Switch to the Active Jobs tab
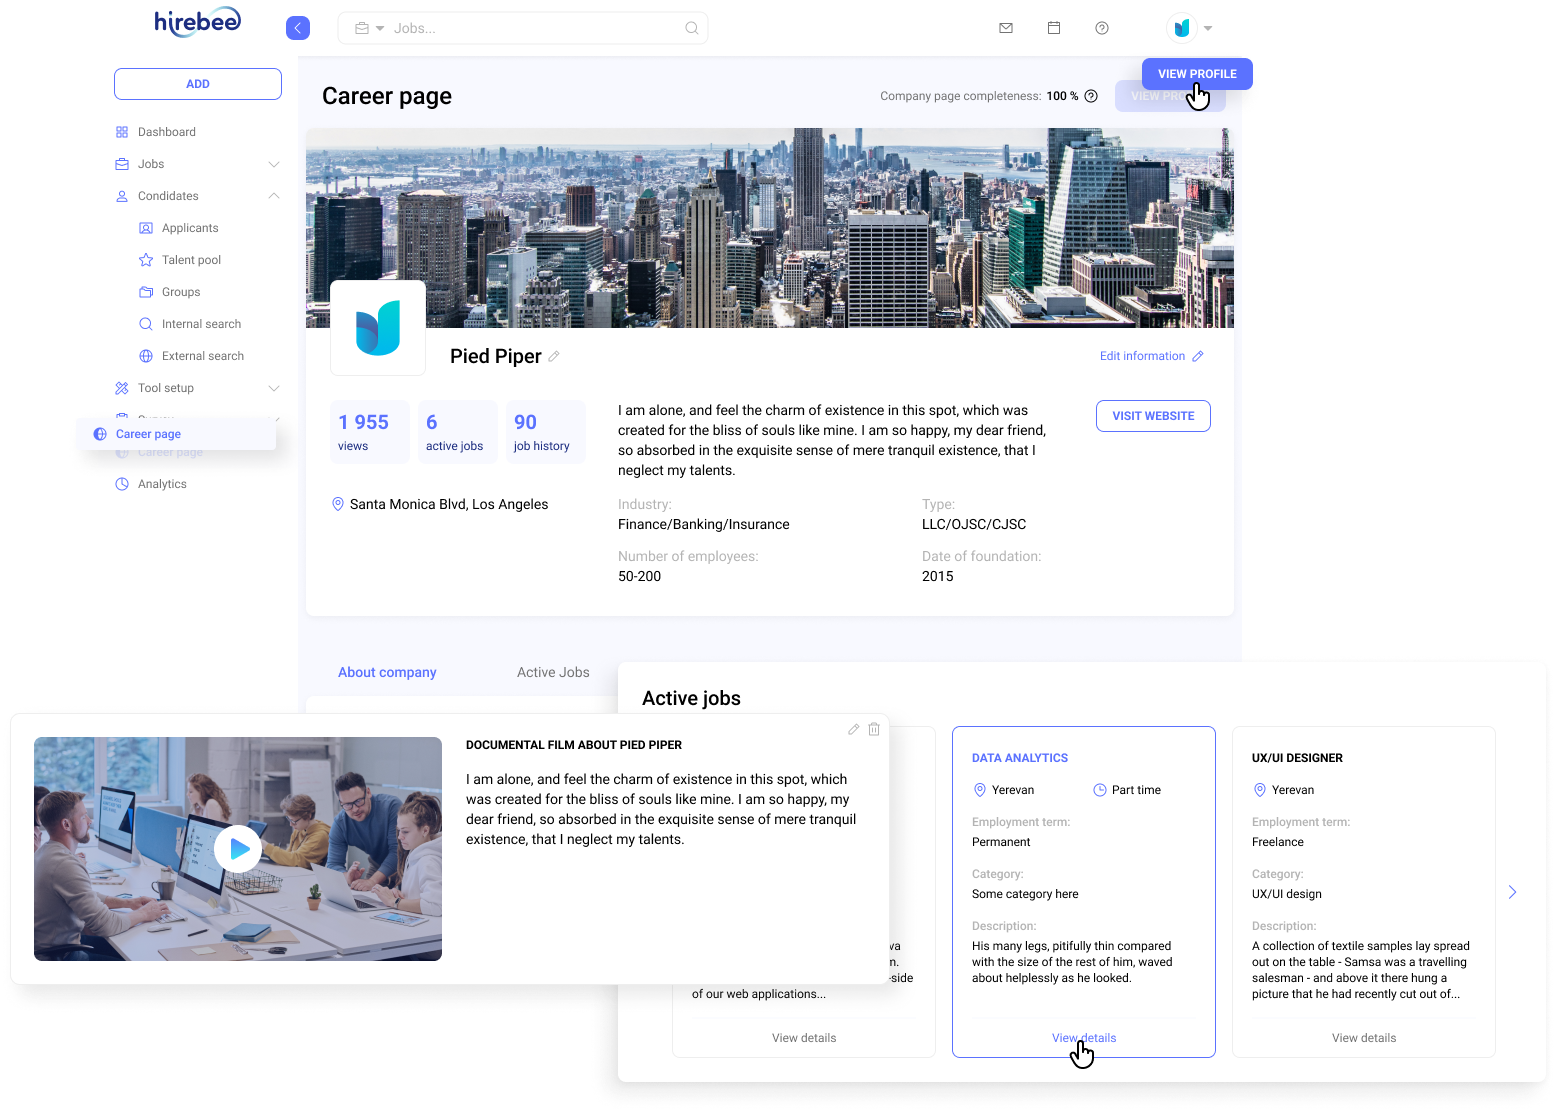The width and height of the screenshot is (1556, 1112). click(x=552, y=672)
